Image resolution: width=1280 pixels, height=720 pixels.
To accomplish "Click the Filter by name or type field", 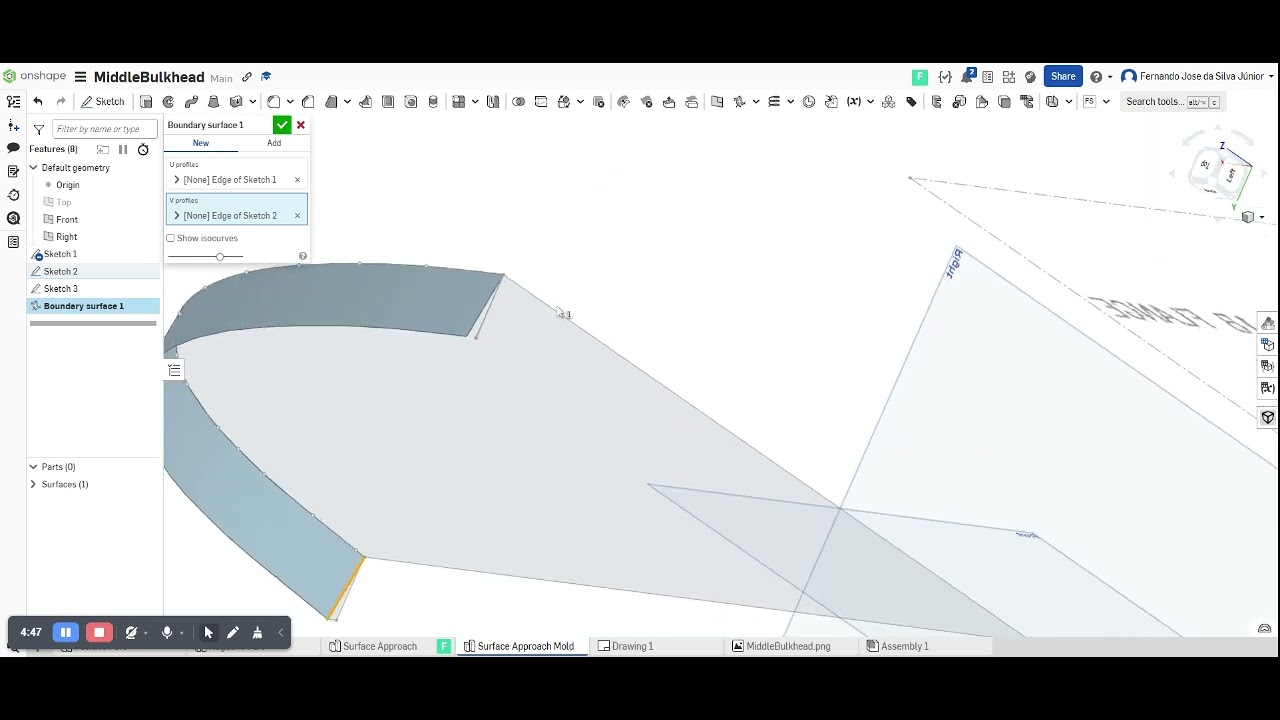I will tap(104, 129).
